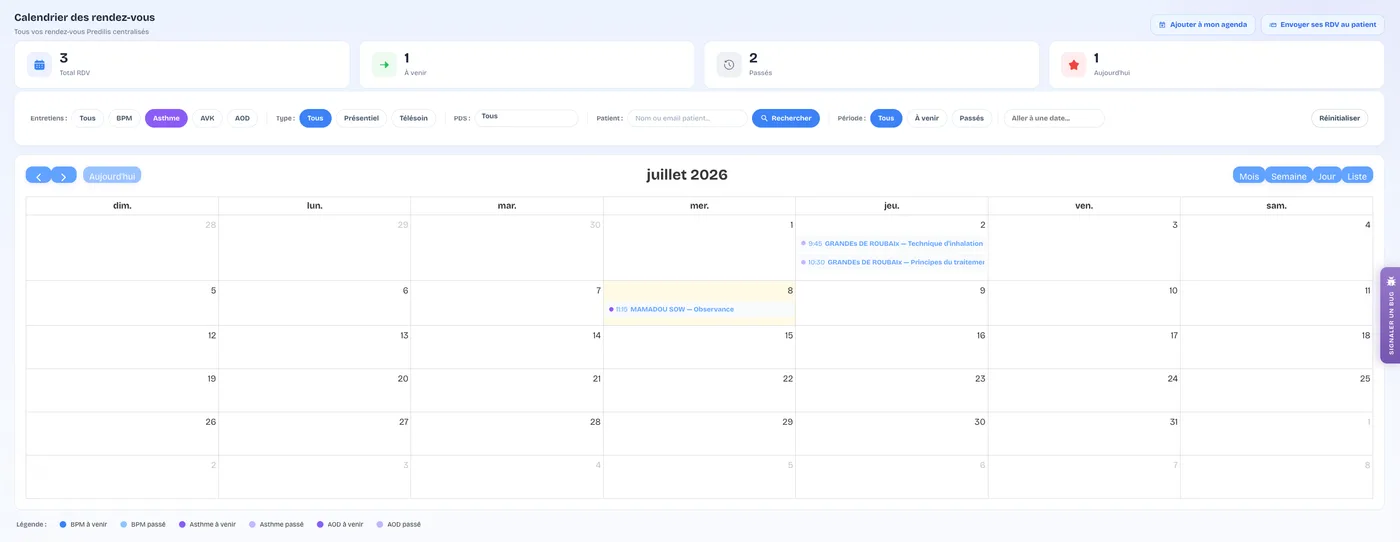Viewport: 1400px width, 542px height.
Task: Click the sam. column header
Action: coord(1276,206)
